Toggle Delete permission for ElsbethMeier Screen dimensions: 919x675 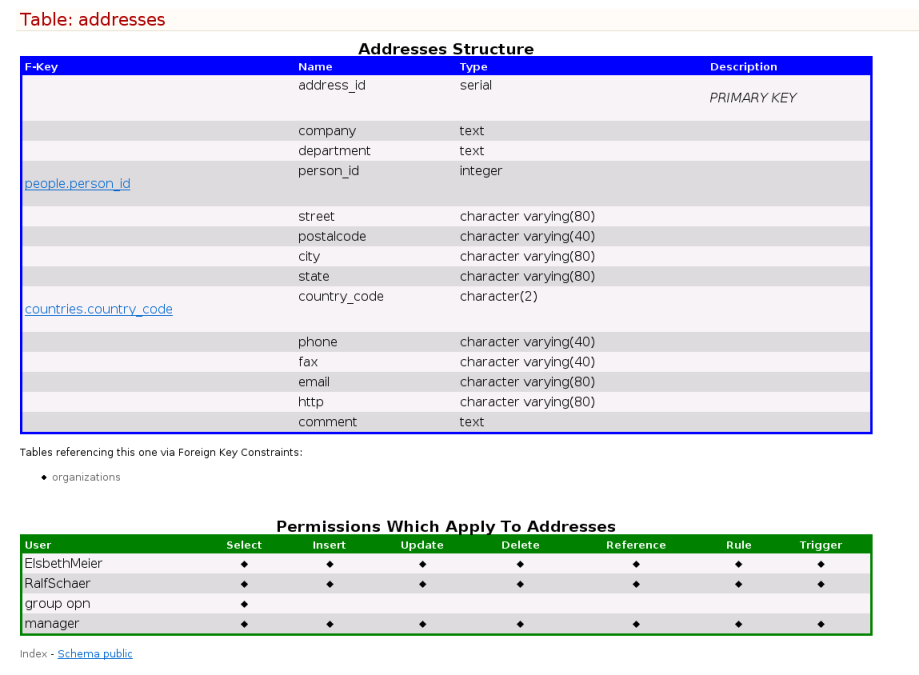point(519,563)
